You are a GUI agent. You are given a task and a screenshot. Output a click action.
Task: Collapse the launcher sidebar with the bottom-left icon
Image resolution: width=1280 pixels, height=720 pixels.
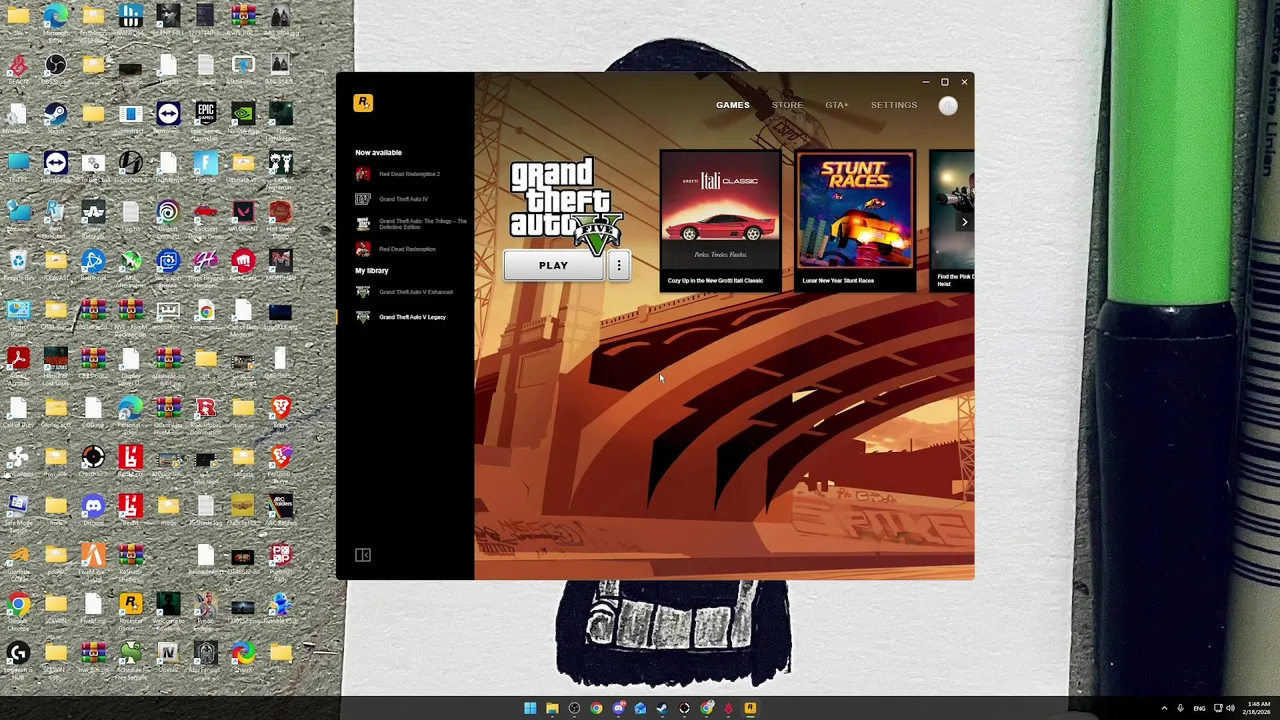(x=363, y=555)
